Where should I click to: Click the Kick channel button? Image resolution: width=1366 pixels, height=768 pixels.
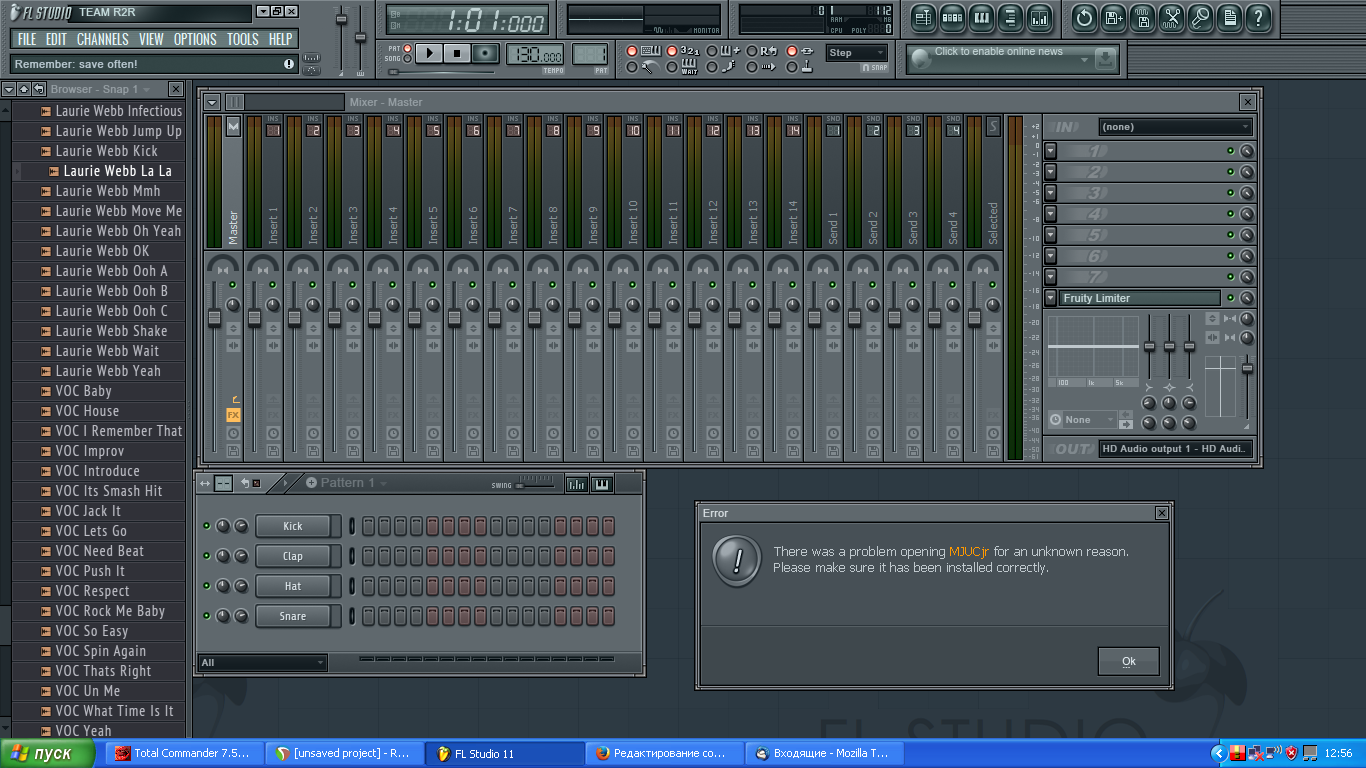pos(293,526)
